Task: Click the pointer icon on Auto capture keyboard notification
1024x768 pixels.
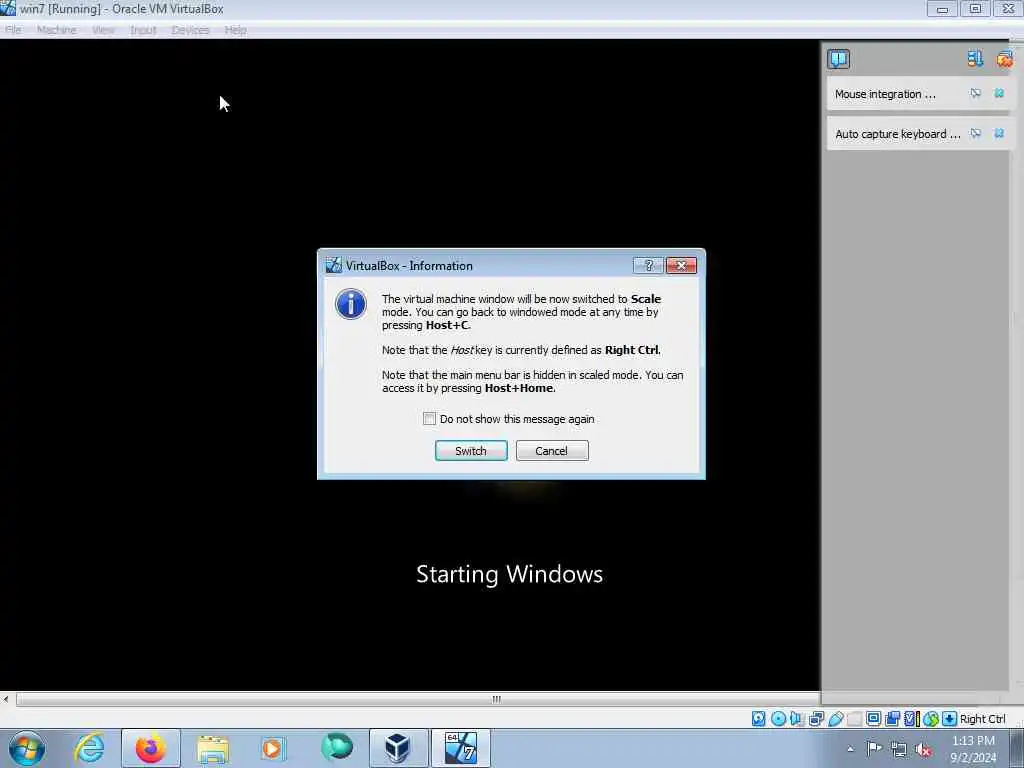Action: pos(976,133)
